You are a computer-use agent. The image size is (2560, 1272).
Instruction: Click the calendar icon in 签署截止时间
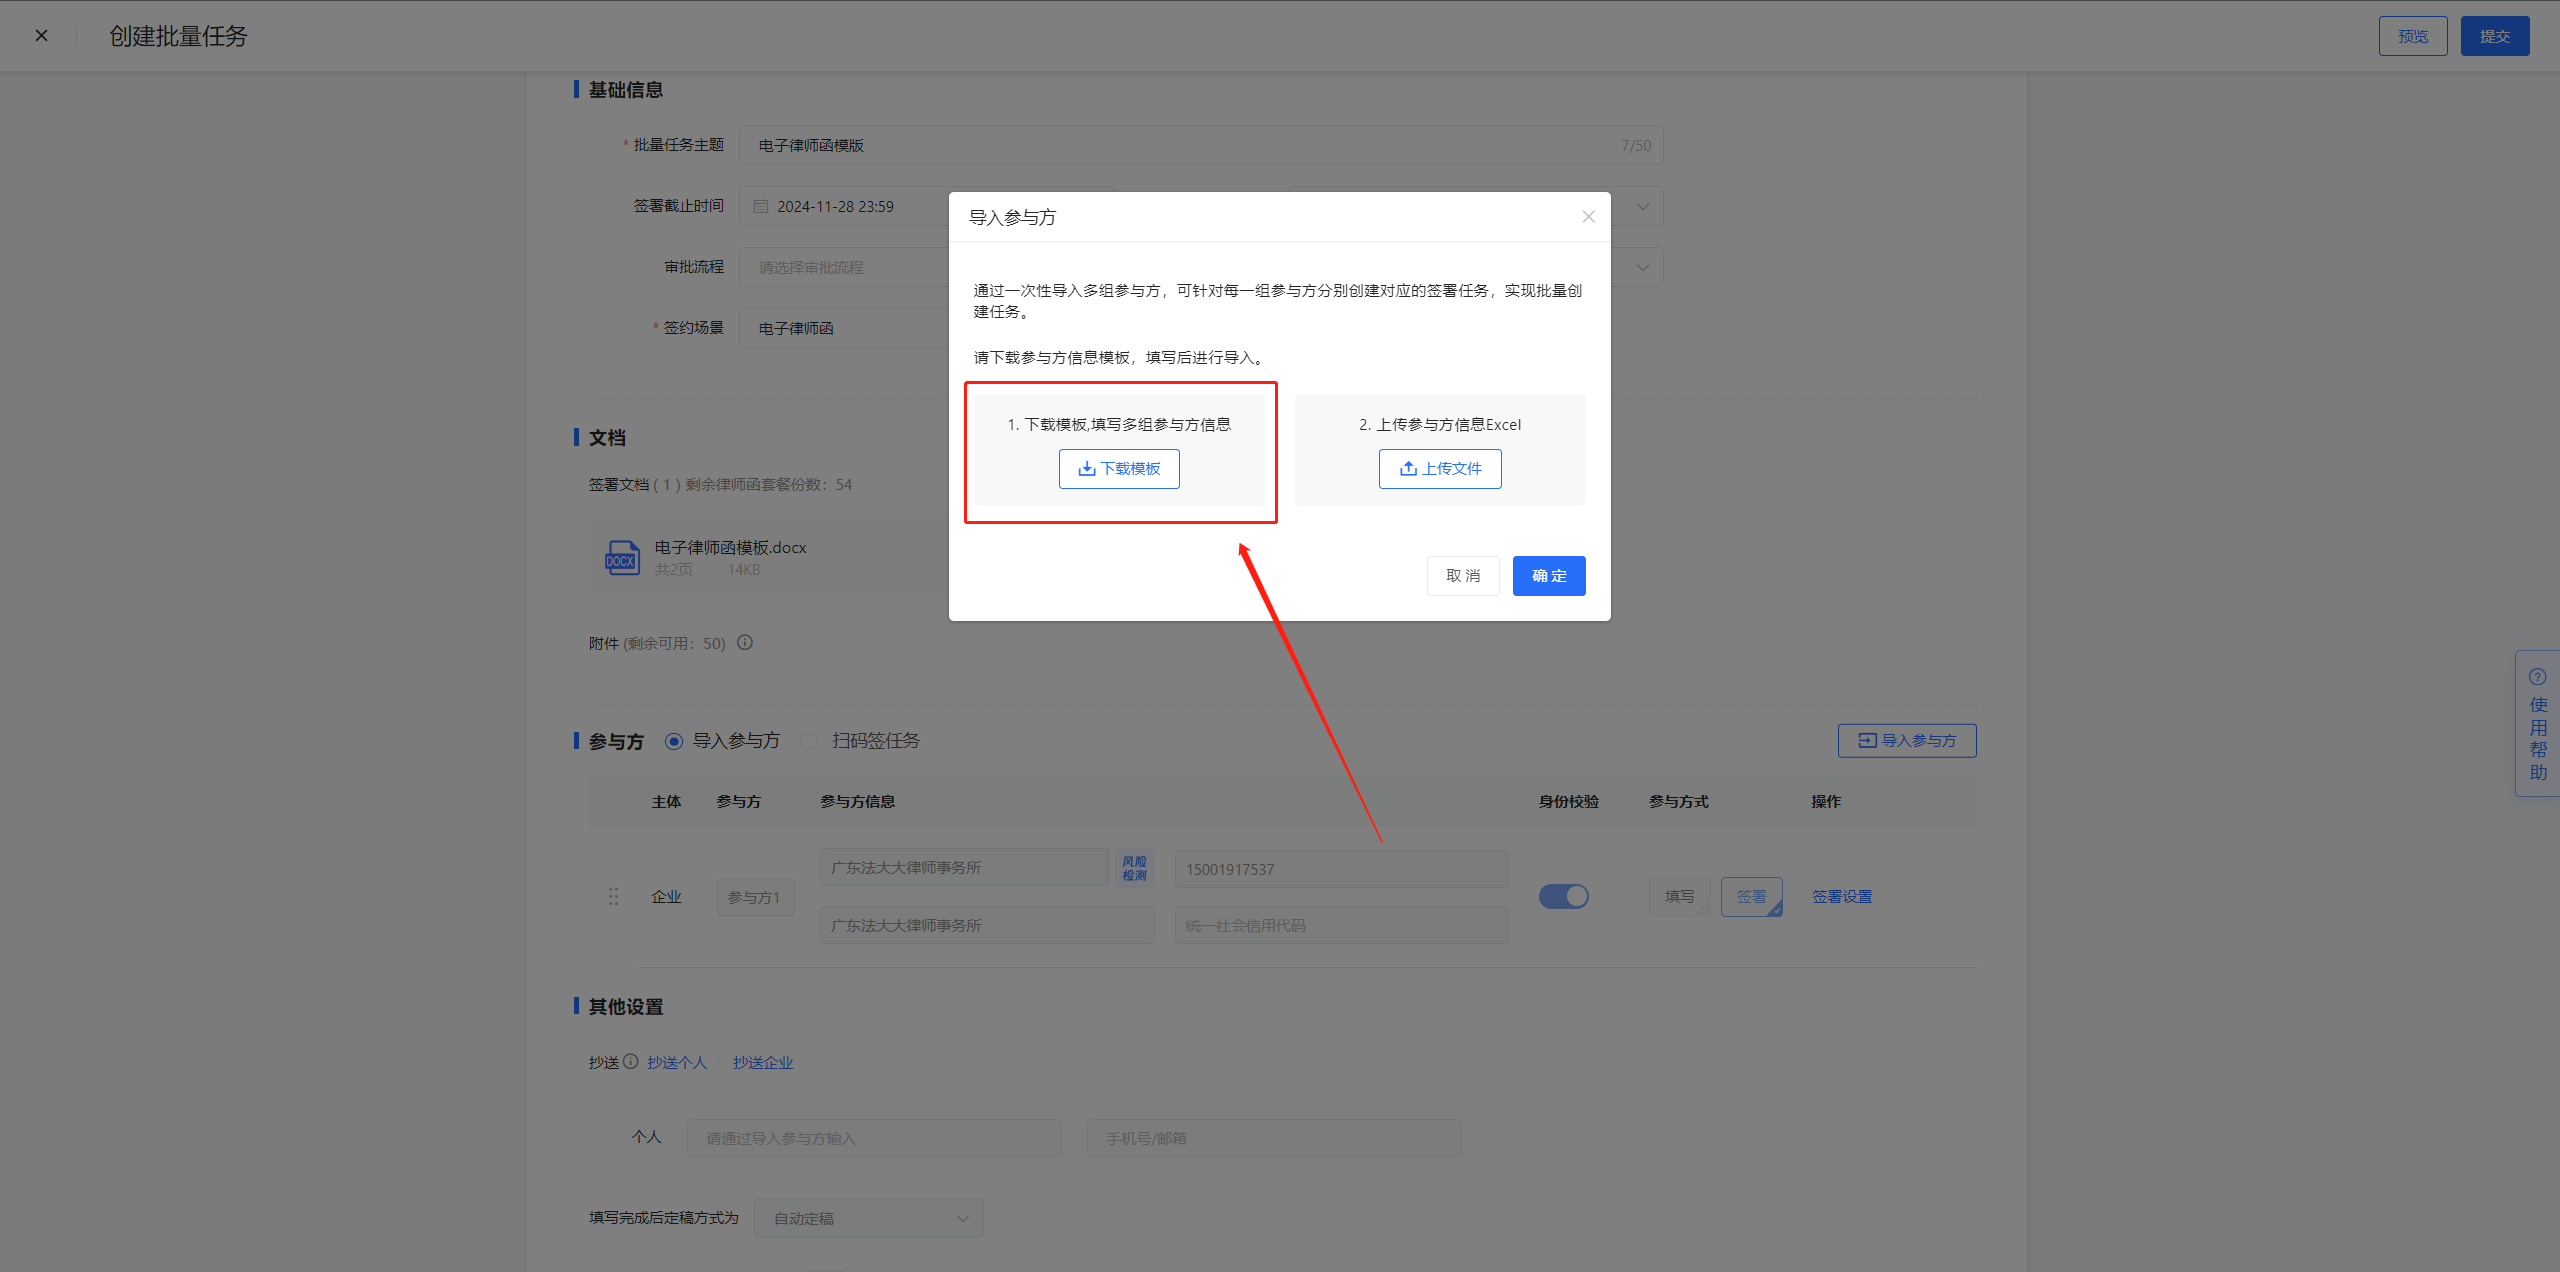(x=761, y=206)
